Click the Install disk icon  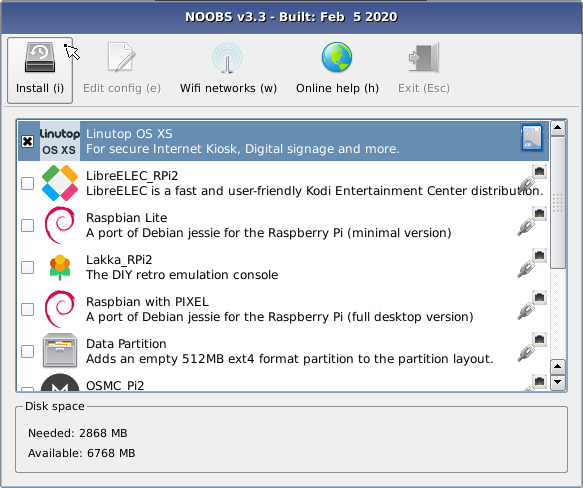coord(40,57)
